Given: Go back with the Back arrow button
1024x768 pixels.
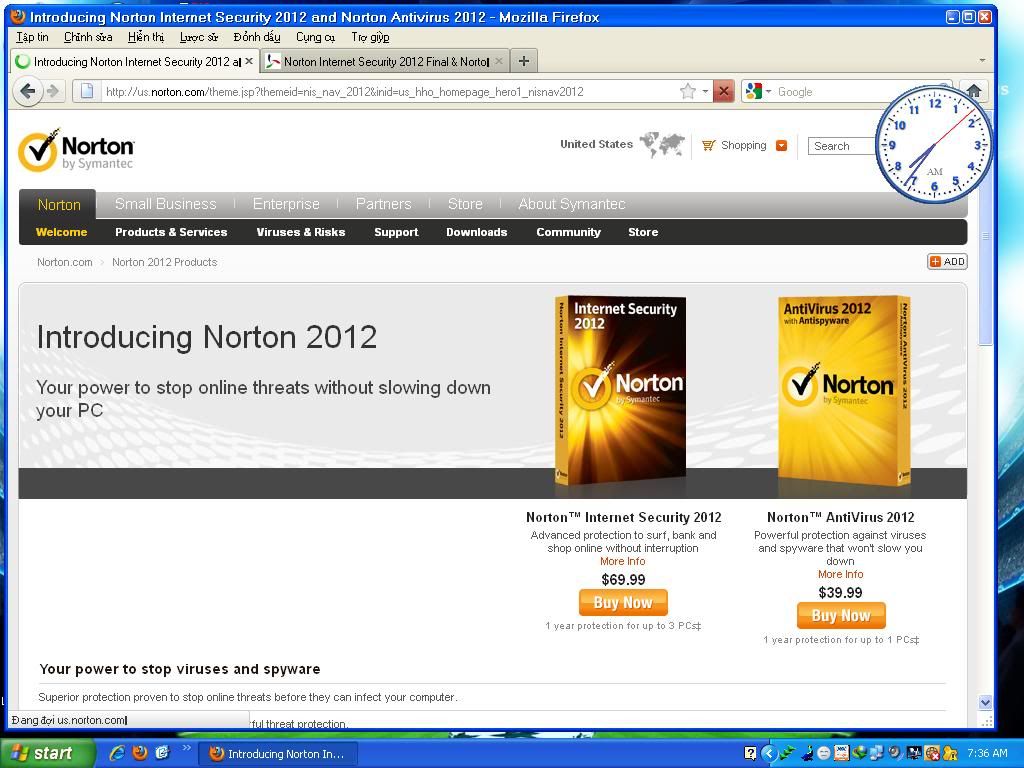Looking at the screenshot, I should click(27, 91).
